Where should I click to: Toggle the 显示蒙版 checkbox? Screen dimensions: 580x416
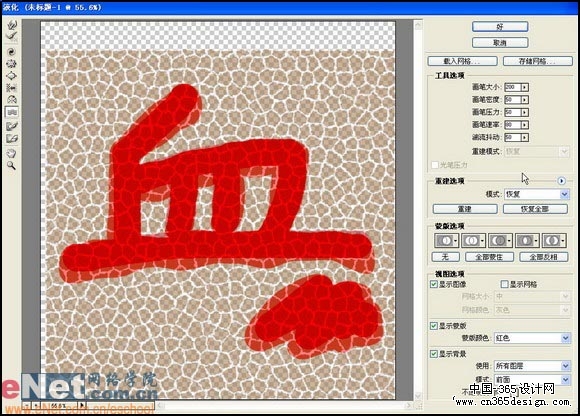tap(434, 326)
